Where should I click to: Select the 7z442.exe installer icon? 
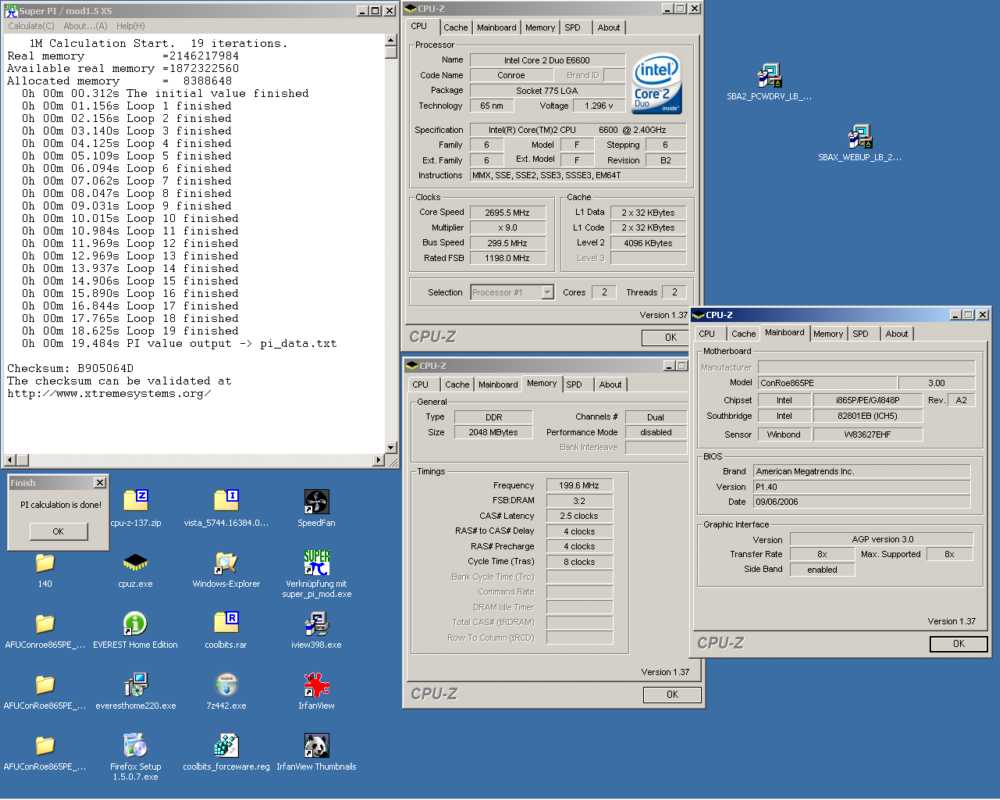226,685
